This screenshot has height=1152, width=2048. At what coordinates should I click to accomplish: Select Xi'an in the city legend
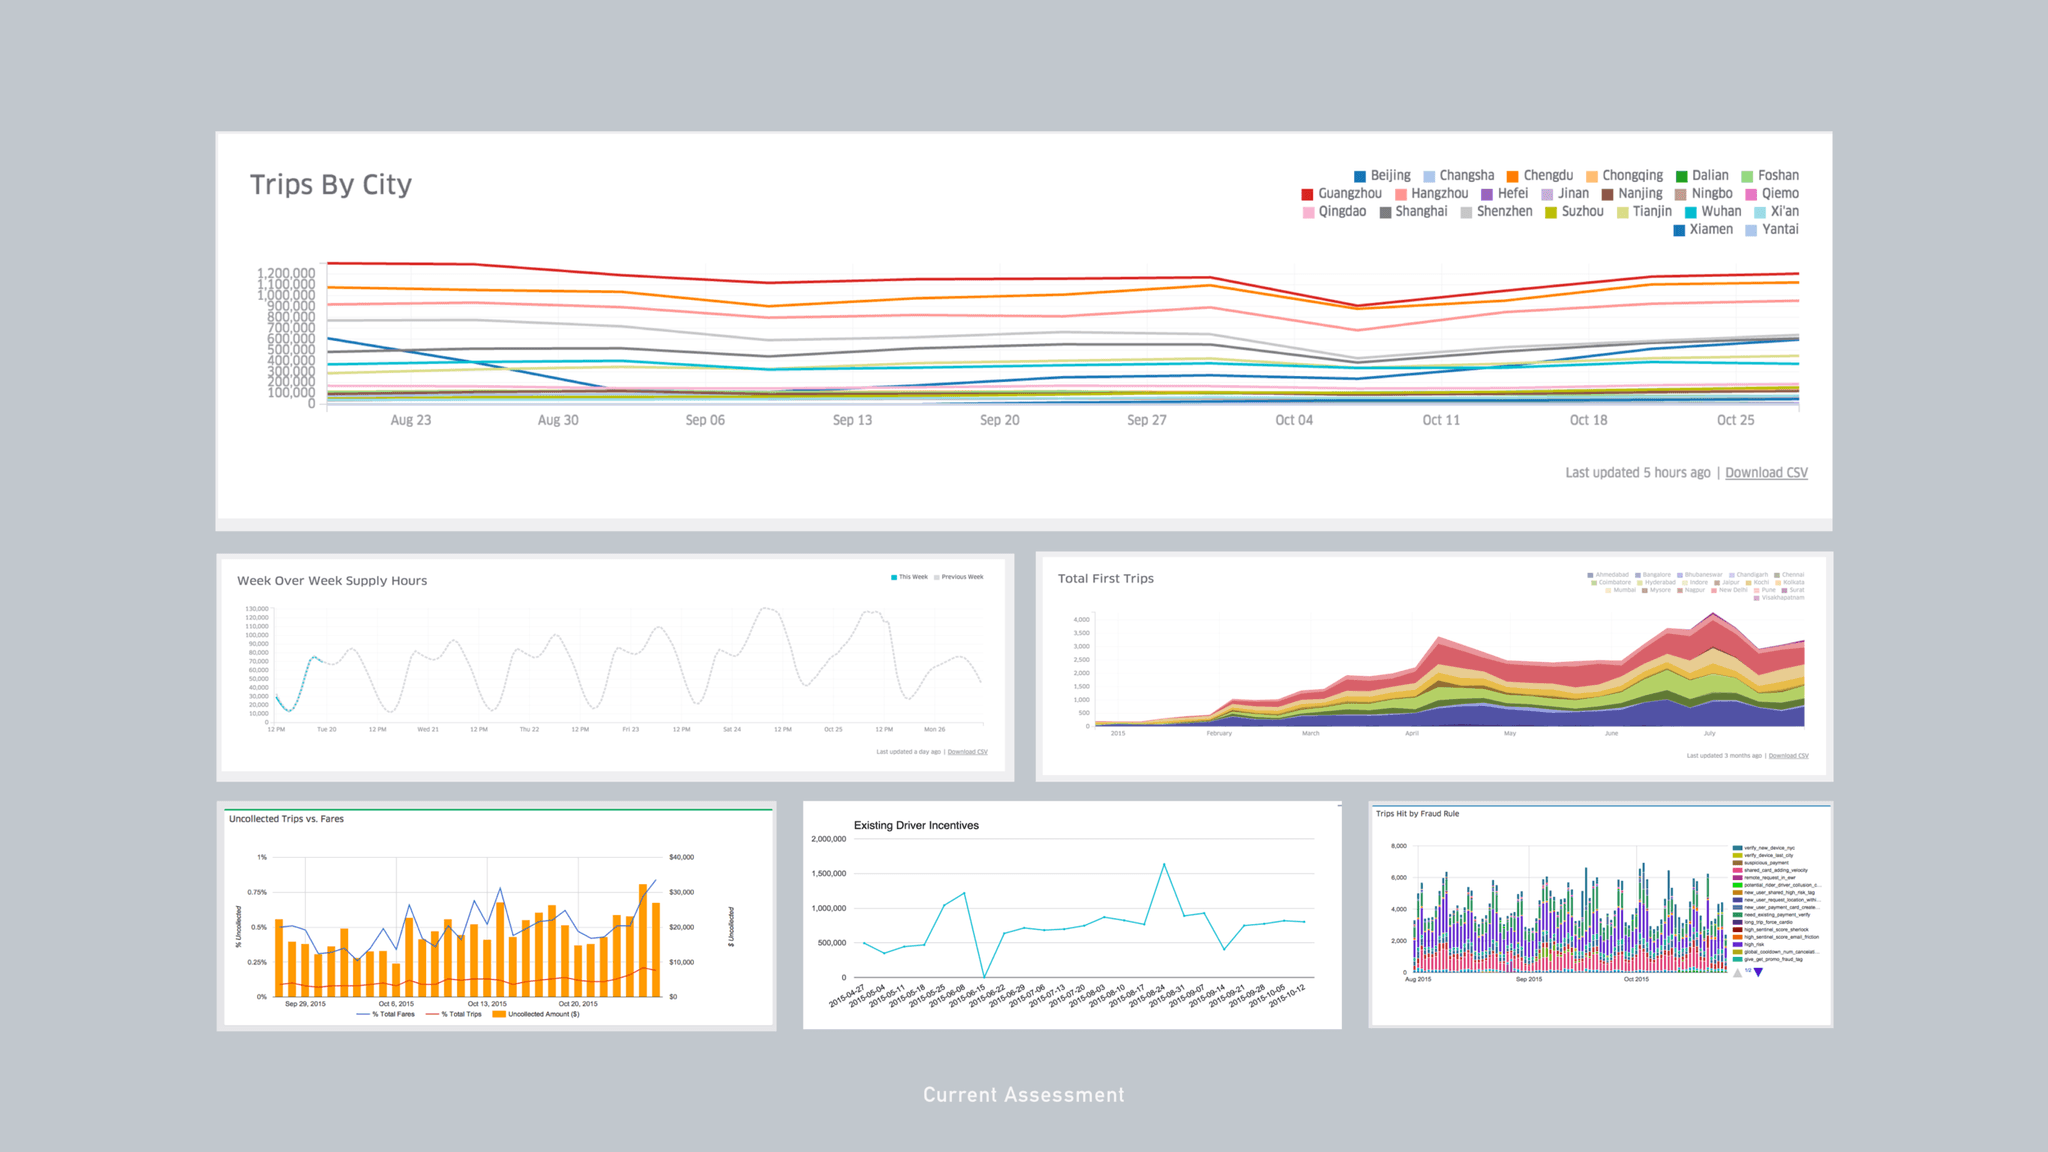(x=1777, y=211)
